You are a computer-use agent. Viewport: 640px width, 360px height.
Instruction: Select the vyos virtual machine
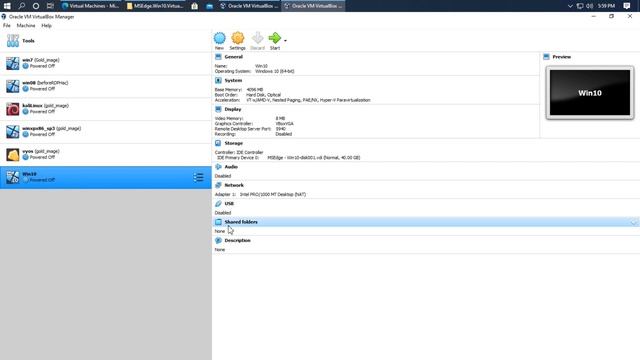(106, 155)
